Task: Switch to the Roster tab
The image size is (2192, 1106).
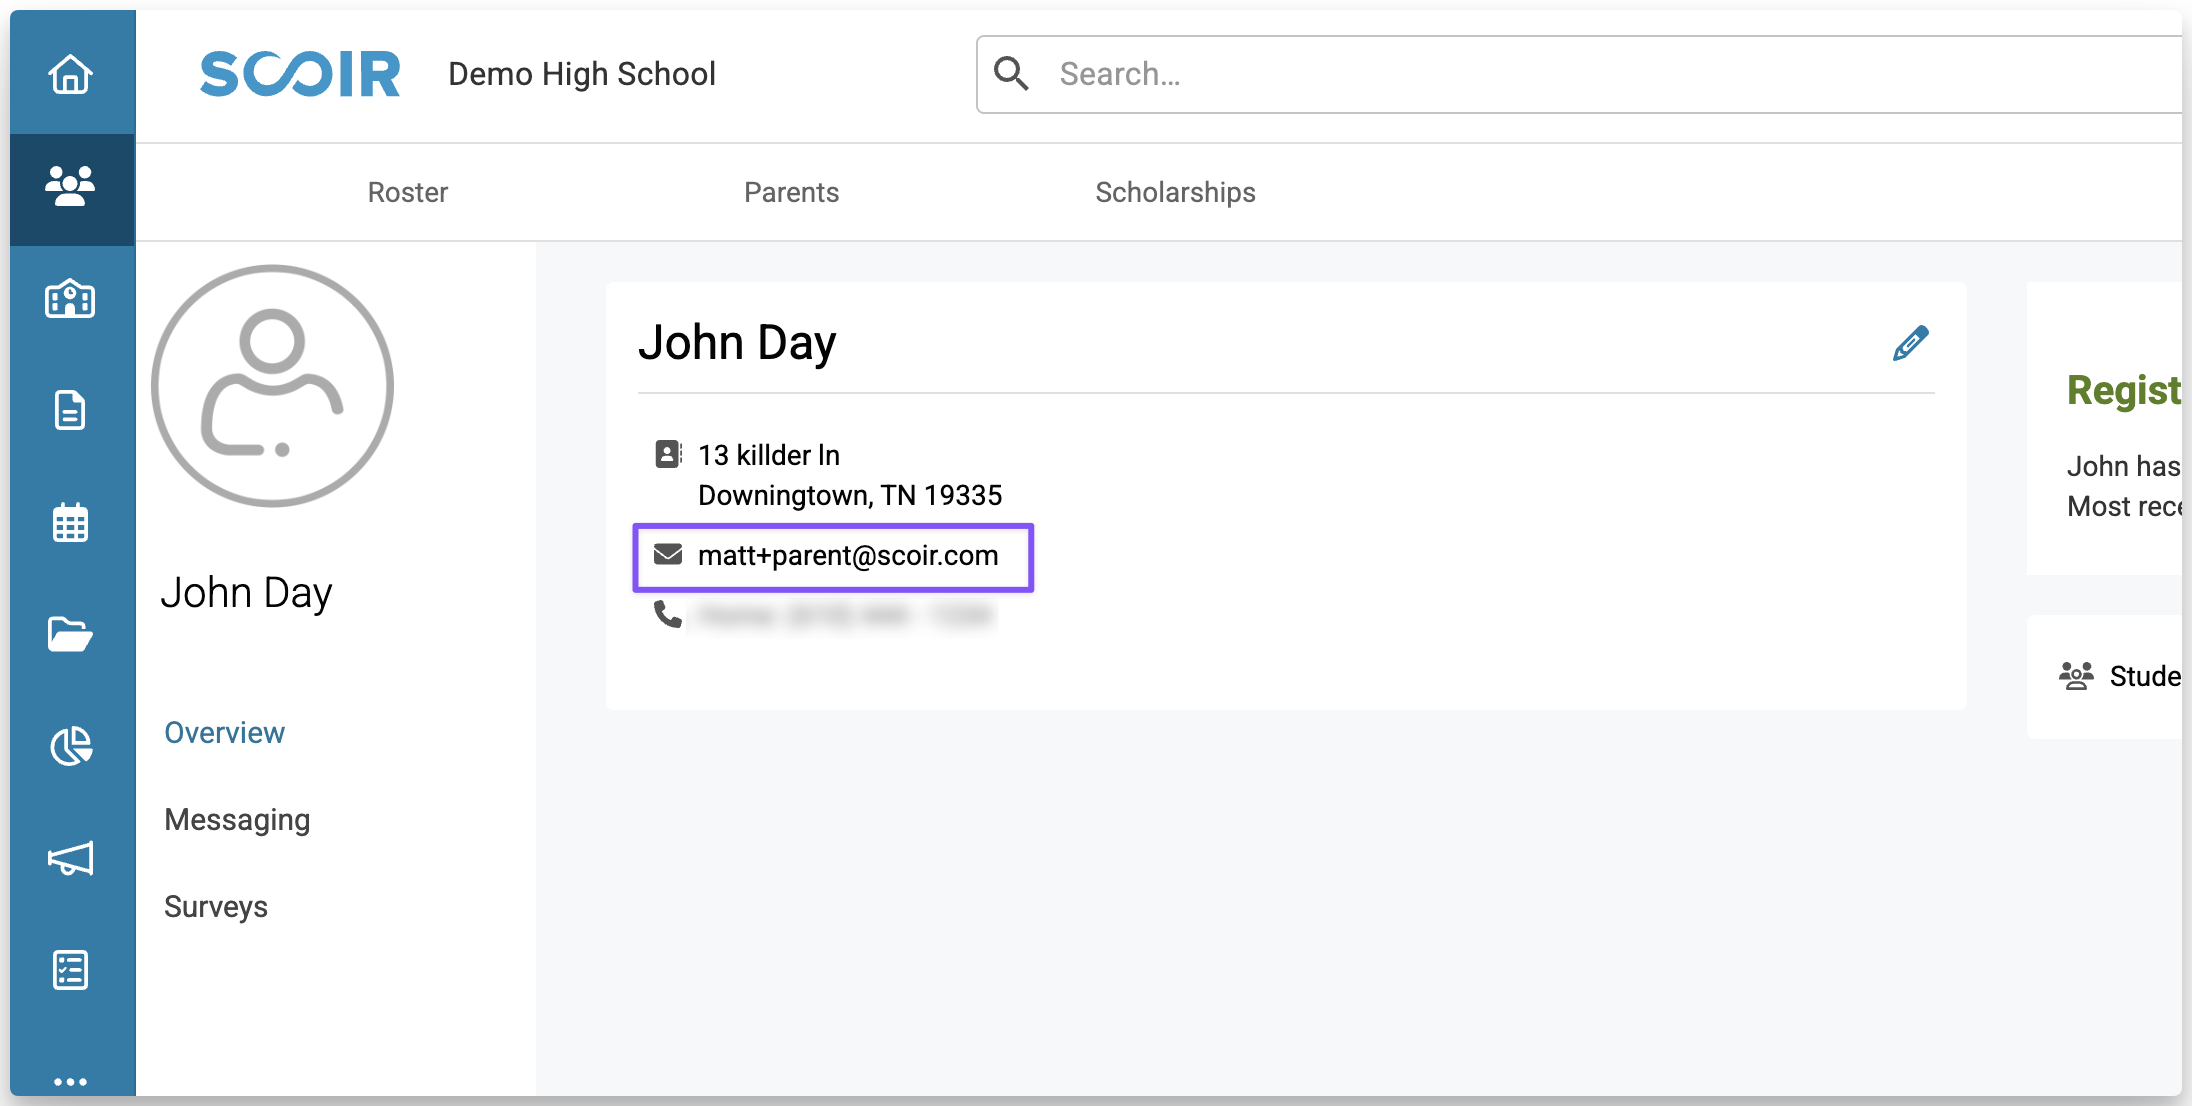Action: click(x=407, y=192)
